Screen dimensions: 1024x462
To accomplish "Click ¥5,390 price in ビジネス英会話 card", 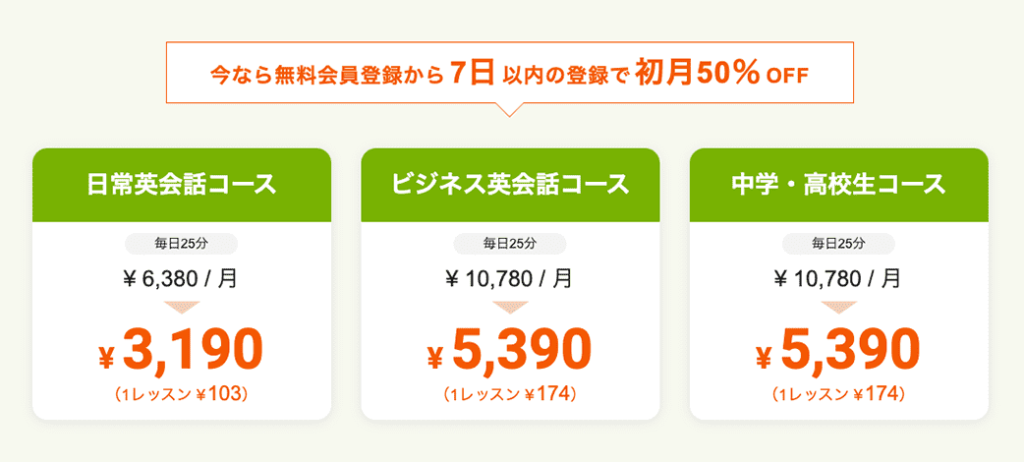I will (509, 350).
